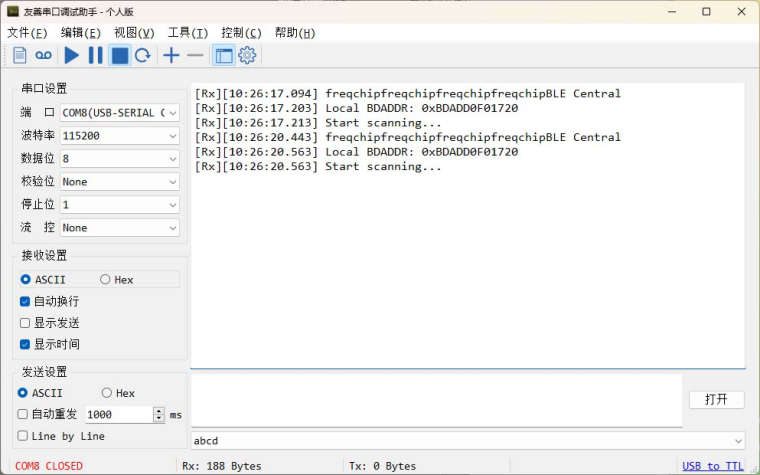Open the 视图(V) menu

(x=134, y=33)
